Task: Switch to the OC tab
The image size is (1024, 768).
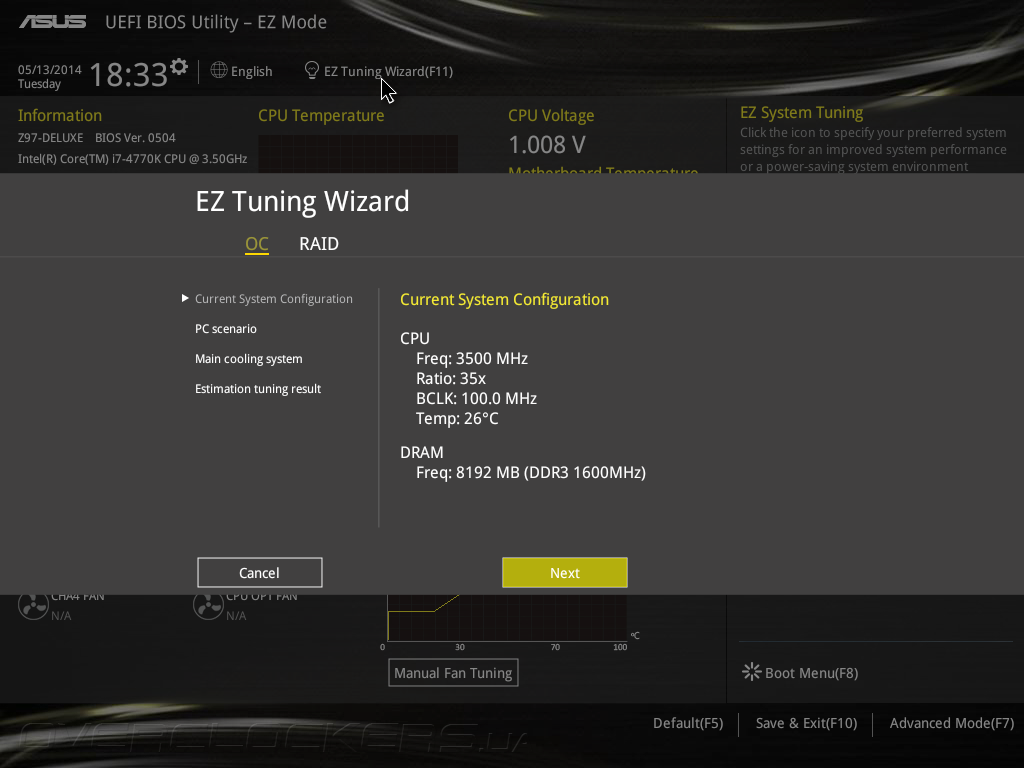Action: pyautogui.click(x=257, y=244)
